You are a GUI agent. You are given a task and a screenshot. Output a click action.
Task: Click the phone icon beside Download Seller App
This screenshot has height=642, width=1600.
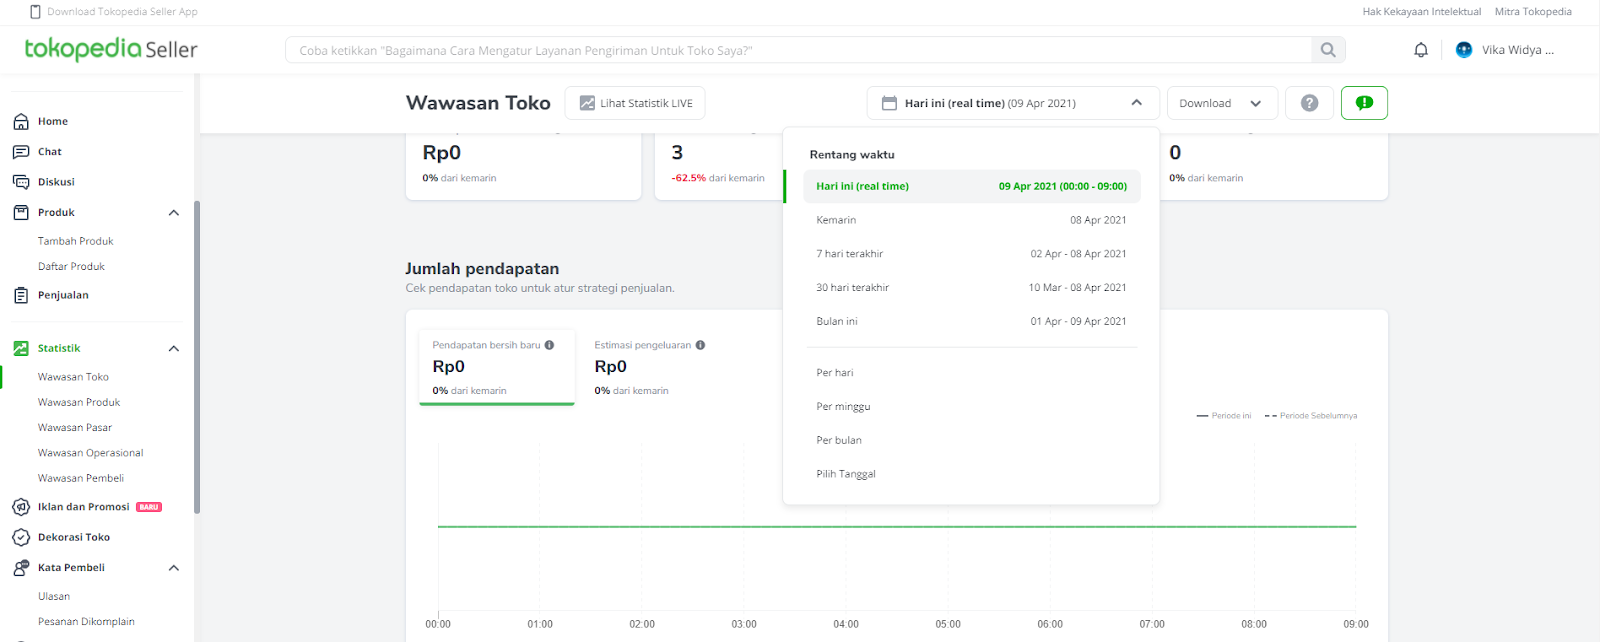[x=35, y=12]
